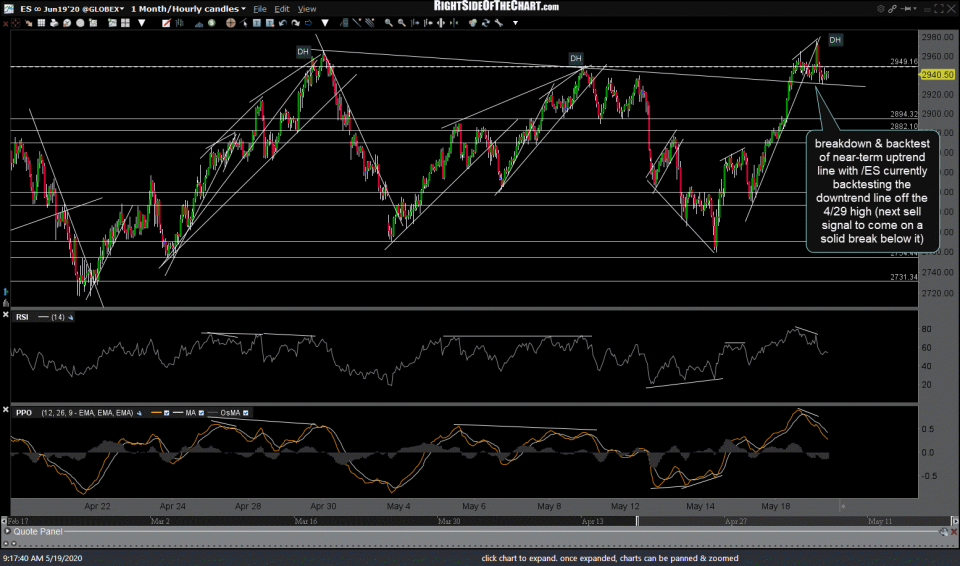960x566 pixels.
Task: Open the File menu
Action: 260,9
